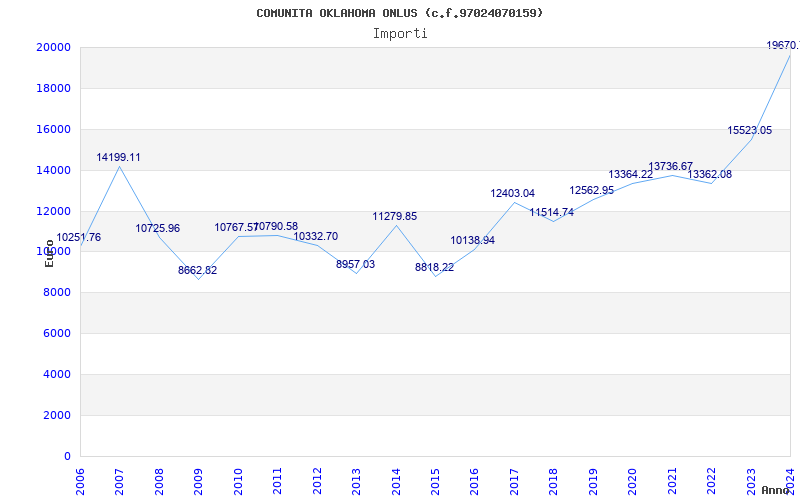
Task: Select the 11279.85 data label
Action: 395,216
